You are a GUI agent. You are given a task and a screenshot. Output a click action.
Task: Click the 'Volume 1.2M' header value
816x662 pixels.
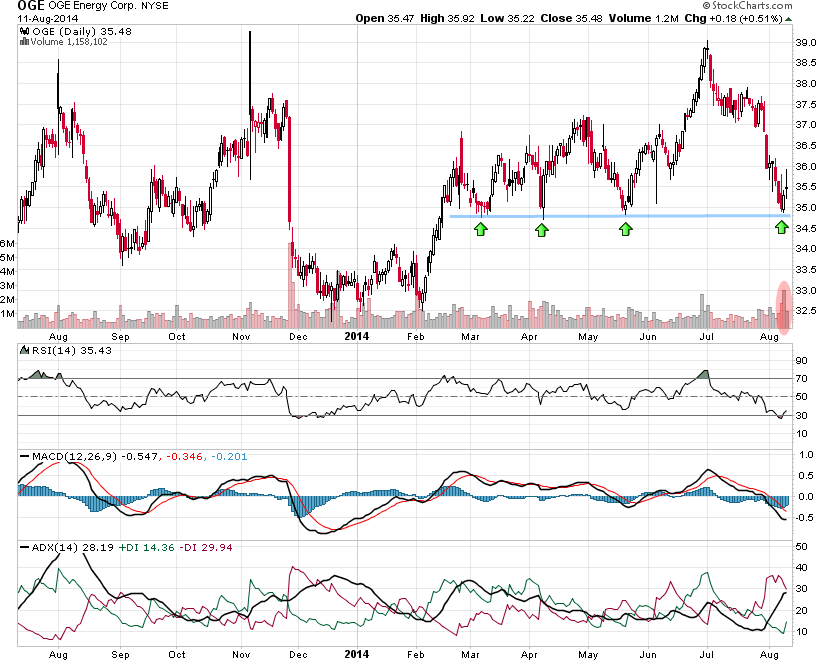point(644,18)
